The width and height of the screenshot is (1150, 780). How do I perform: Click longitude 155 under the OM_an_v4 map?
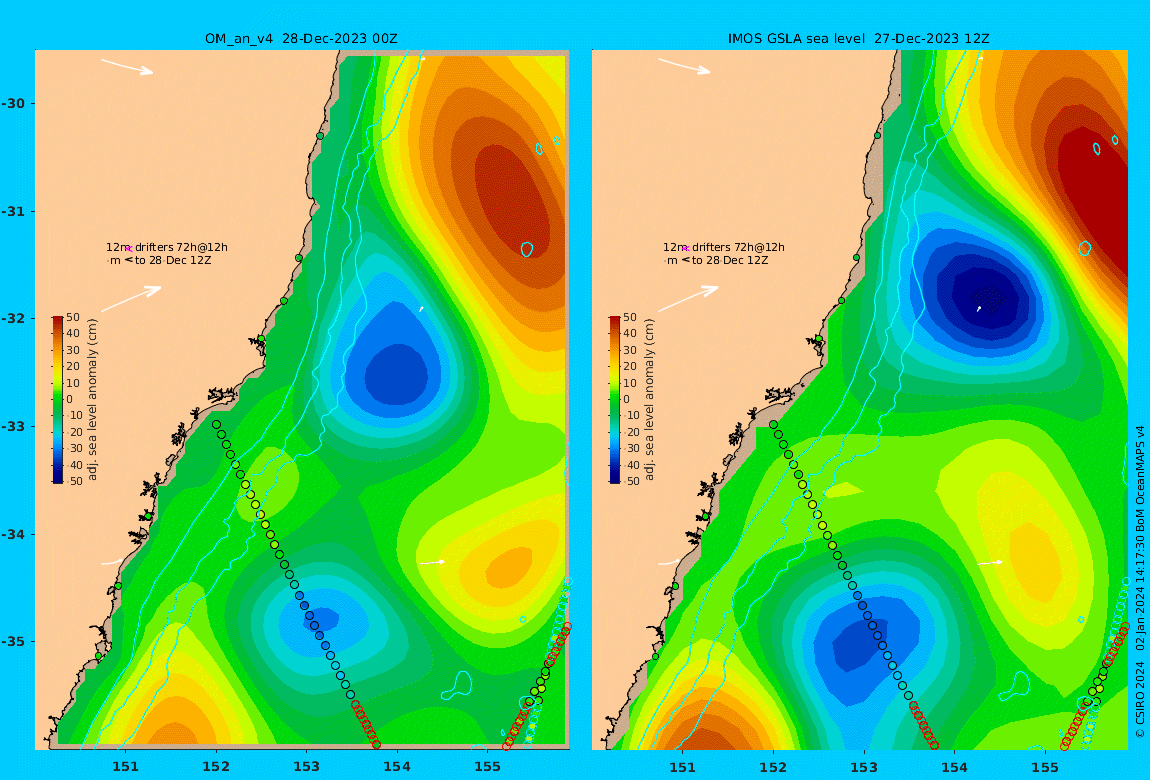[x=488, y=767]
